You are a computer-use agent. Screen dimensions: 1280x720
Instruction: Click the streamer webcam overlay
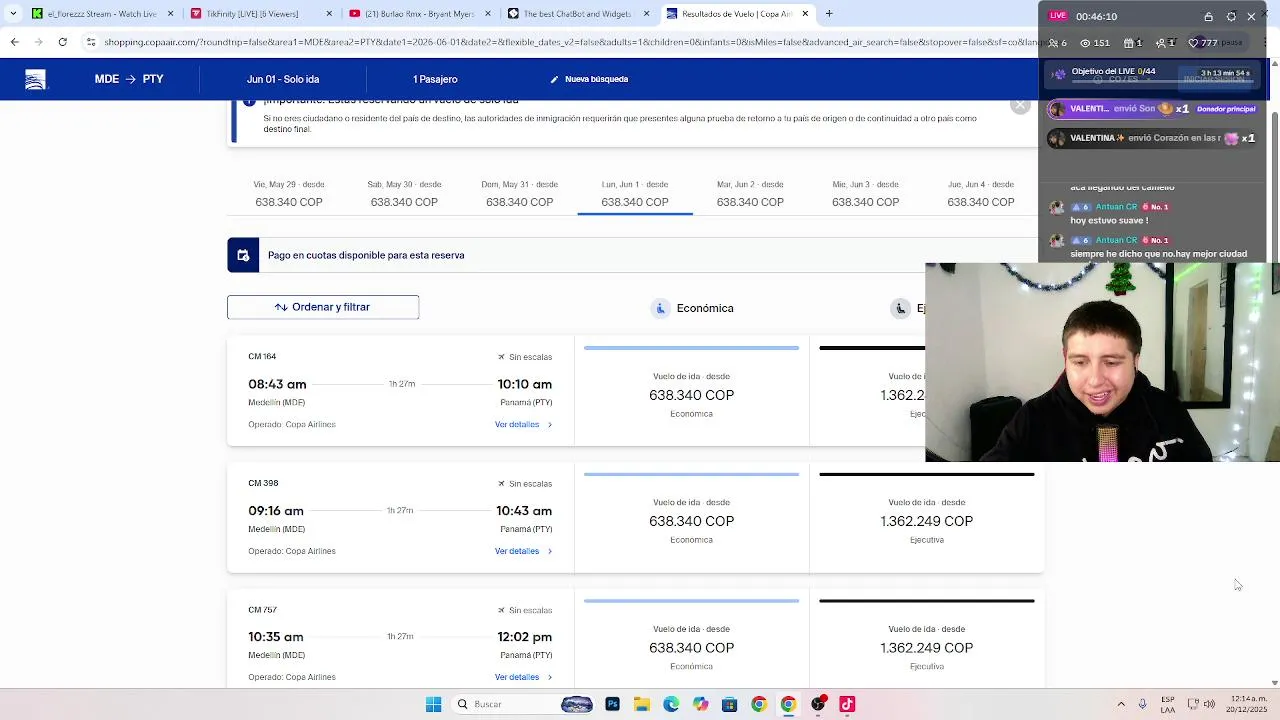(1102, 362)
